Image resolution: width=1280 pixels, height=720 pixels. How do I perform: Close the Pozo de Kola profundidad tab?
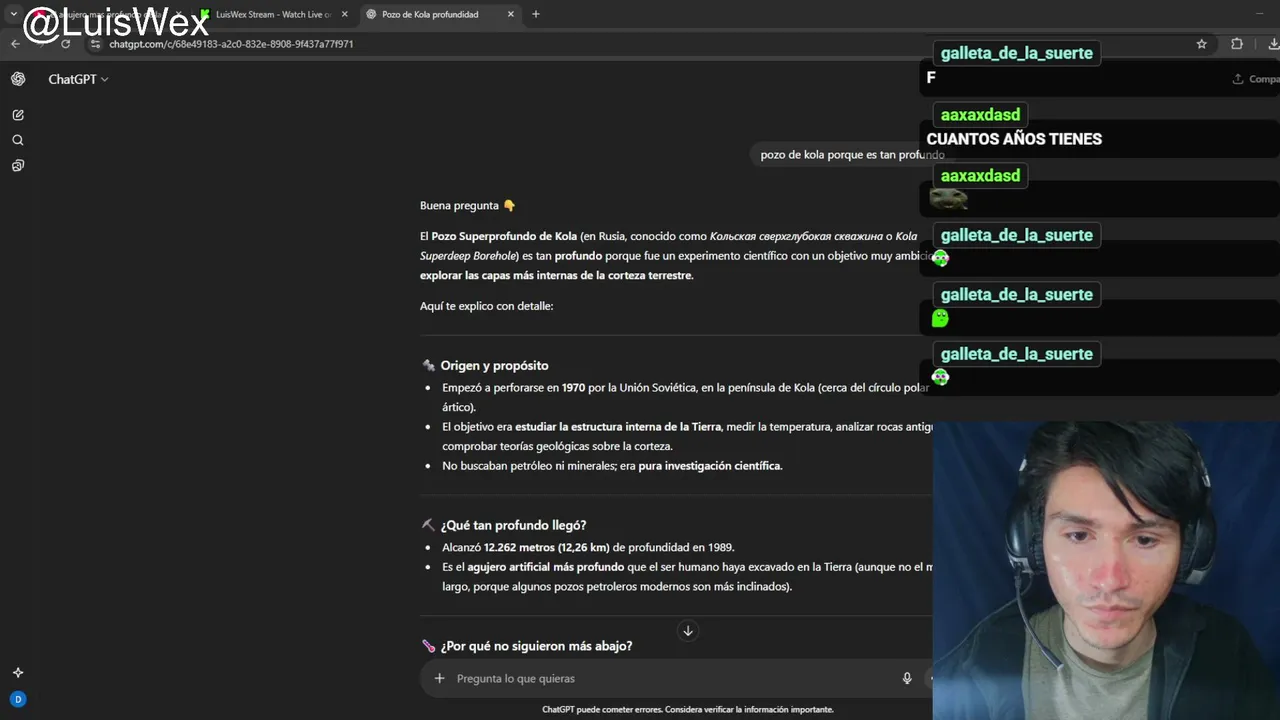[x=511, y=14]
